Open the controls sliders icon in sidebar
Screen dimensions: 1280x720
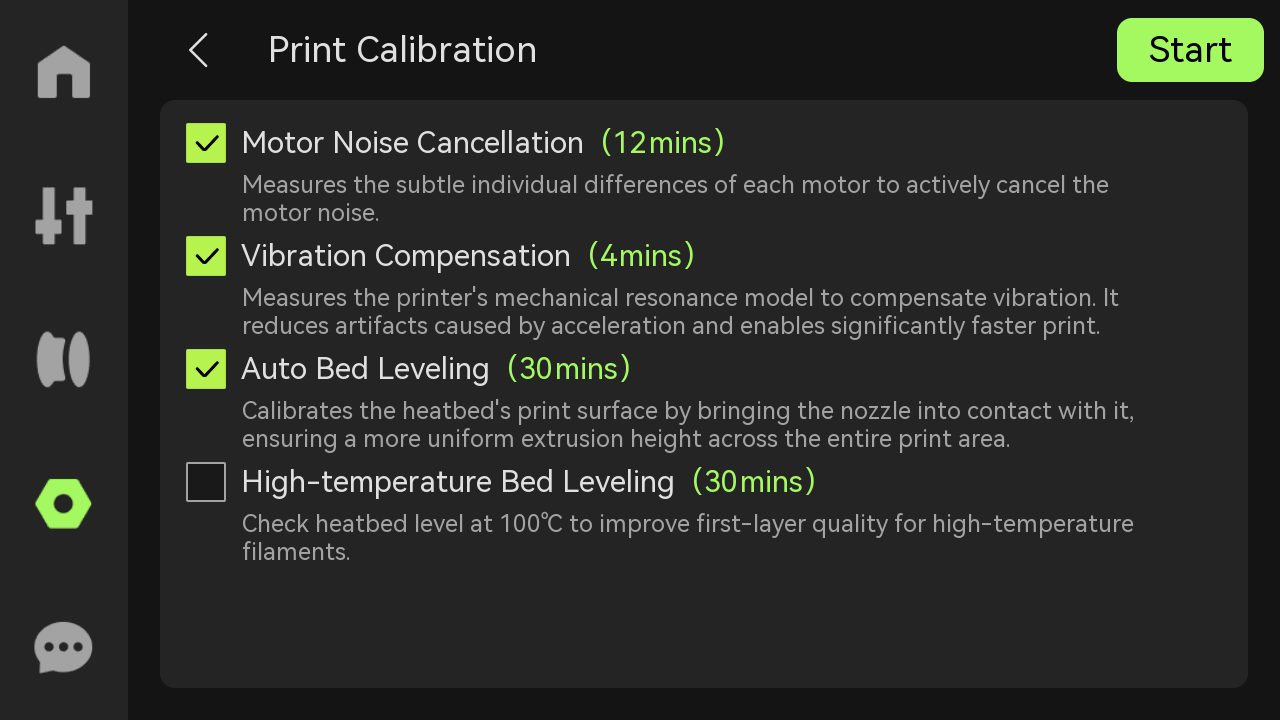[x=64, y=215]
